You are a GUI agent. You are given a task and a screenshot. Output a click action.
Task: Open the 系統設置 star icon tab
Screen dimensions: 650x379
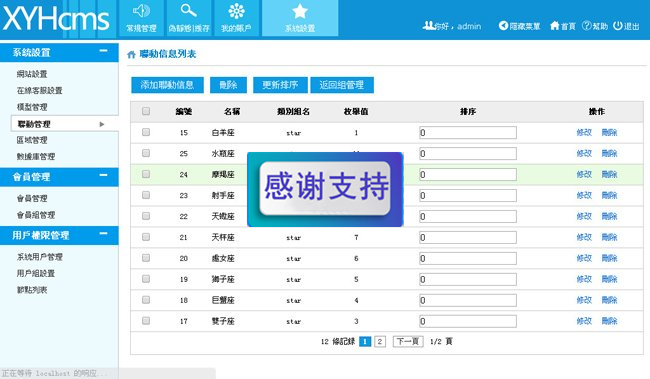pos(300,18)
